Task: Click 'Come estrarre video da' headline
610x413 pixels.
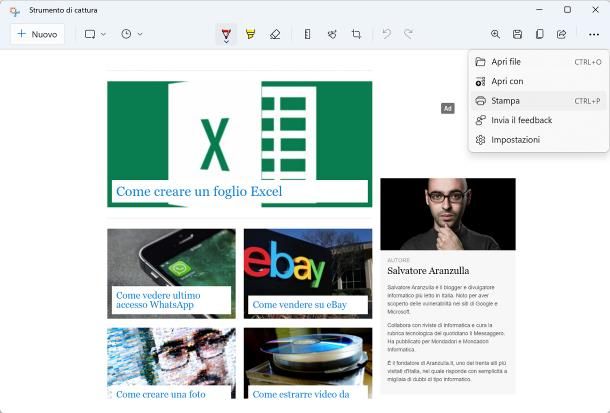Action: pyautogui.click(x=301, y=394)
